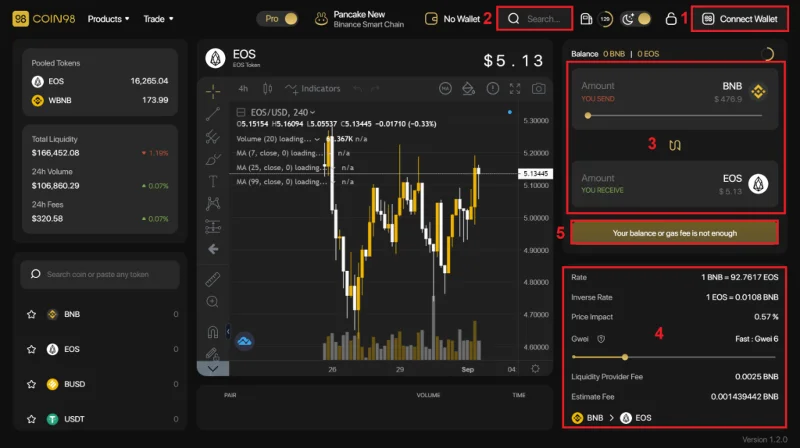Open the gas station icon
This screenshot has height=448, width=800.
(x=586, y=19)
